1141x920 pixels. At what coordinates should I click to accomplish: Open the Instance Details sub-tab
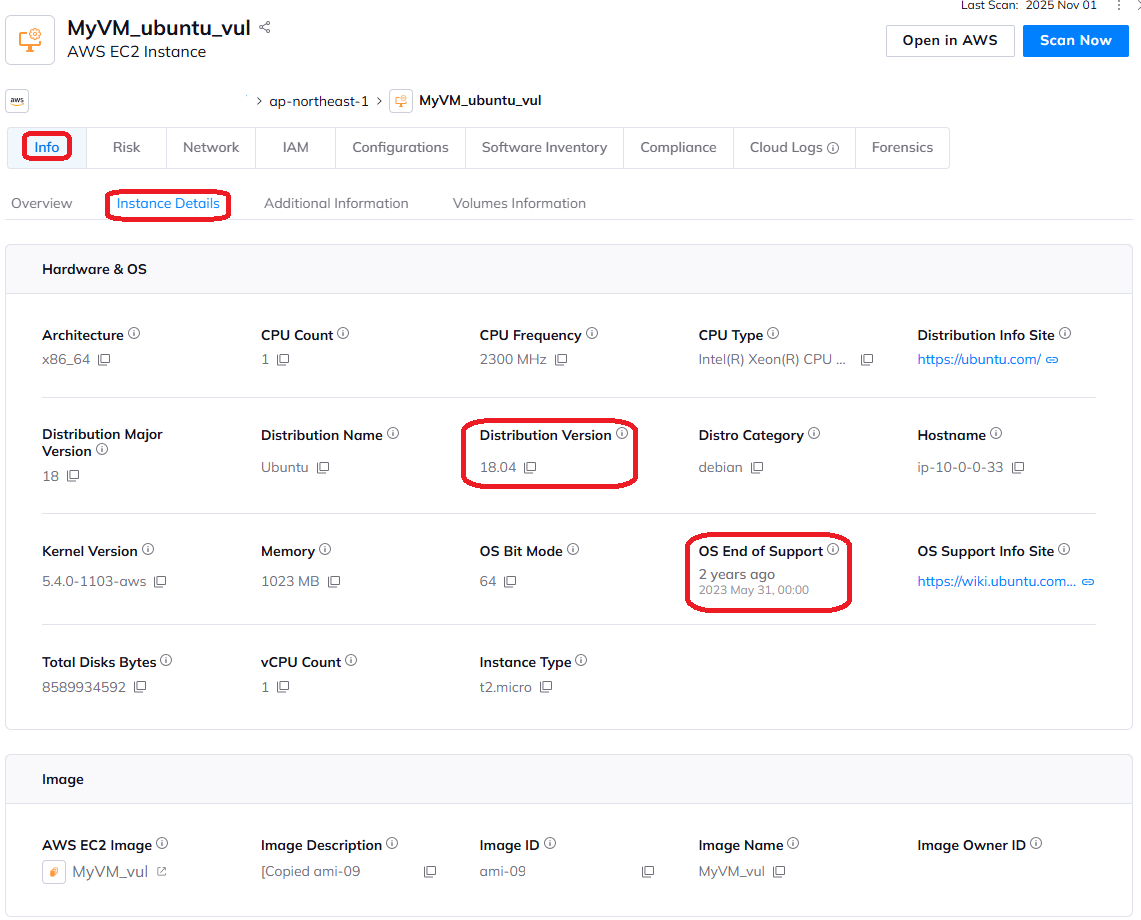[168, 204]
